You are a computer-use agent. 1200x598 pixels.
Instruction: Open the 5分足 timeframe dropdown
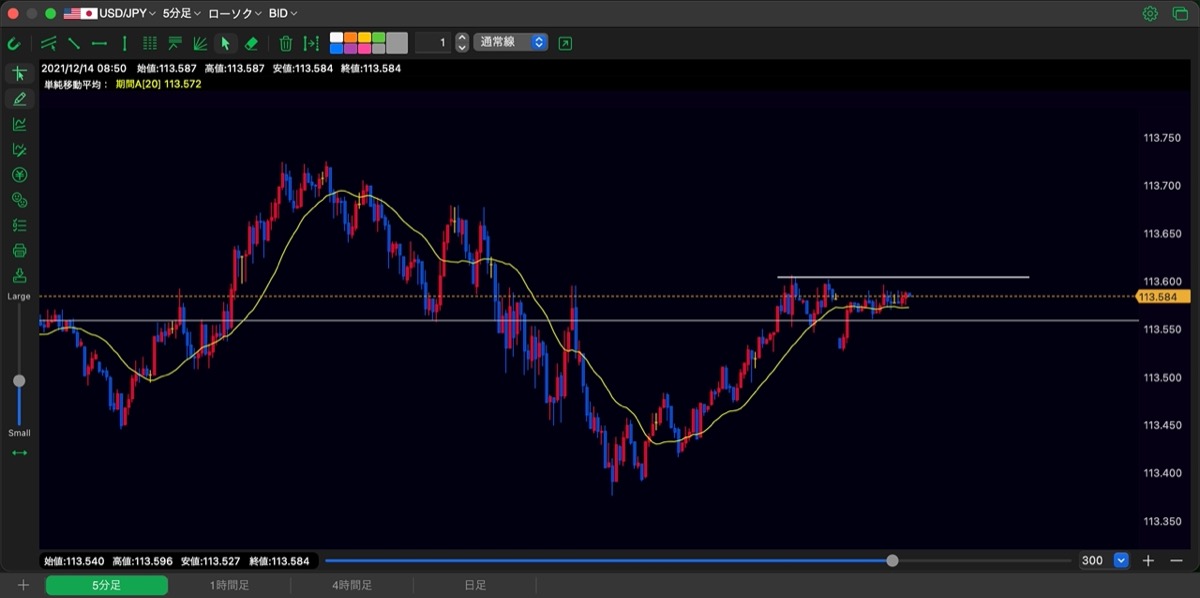(x=181, y=14)
